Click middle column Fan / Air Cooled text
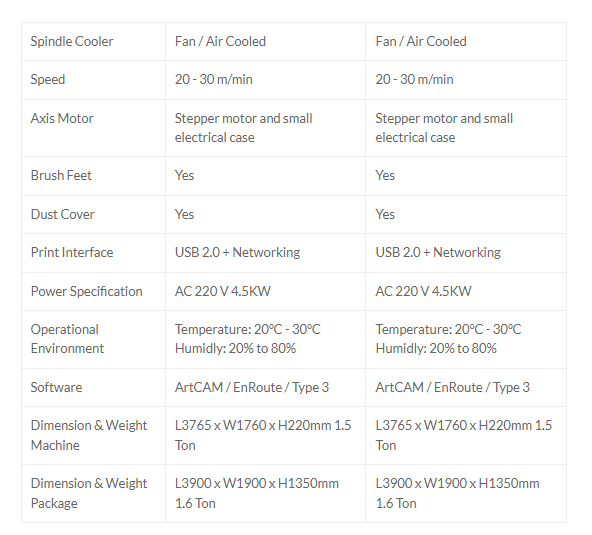This screenshot has width=592, height=535. 220,42
